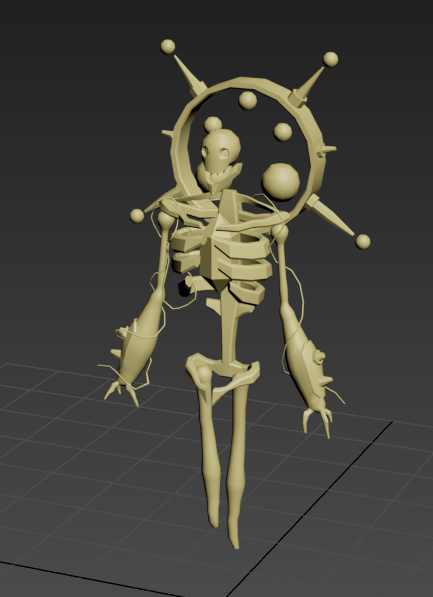Viewport: 433px width, 597px height.
Task: Click the tip of the longer front leg
Action: [x=235, y=541]
